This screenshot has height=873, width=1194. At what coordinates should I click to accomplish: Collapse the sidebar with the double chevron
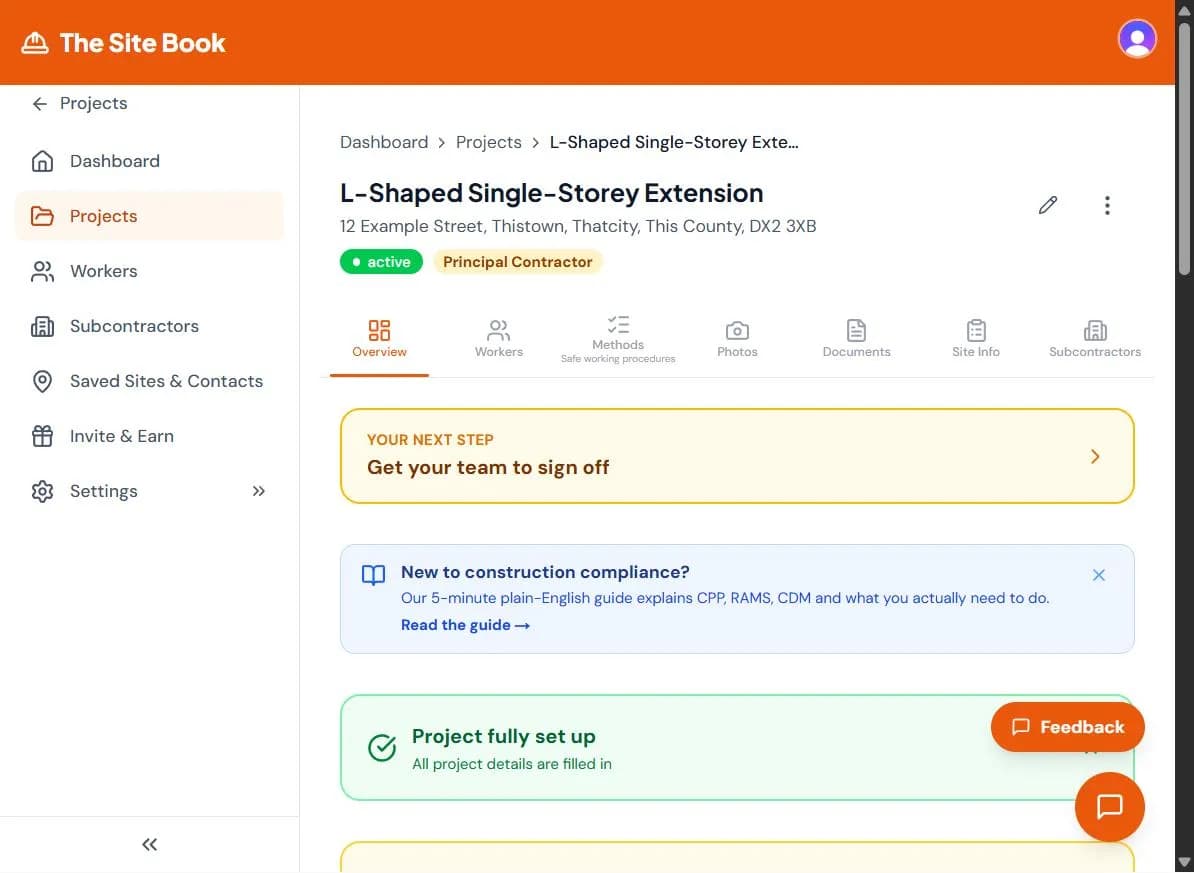point(149,844)
